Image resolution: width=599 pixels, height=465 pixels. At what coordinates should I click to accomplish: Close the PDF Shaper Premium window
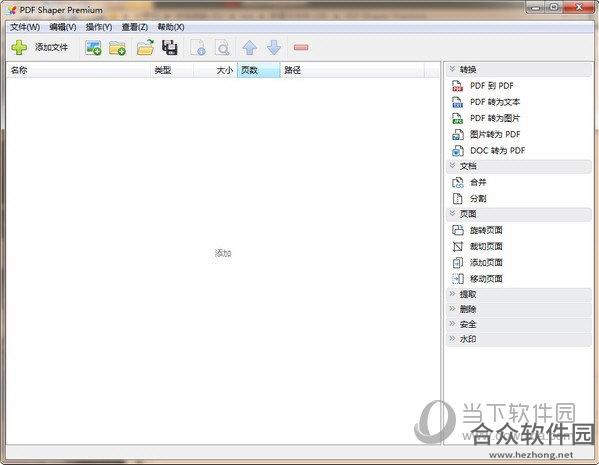579,7
